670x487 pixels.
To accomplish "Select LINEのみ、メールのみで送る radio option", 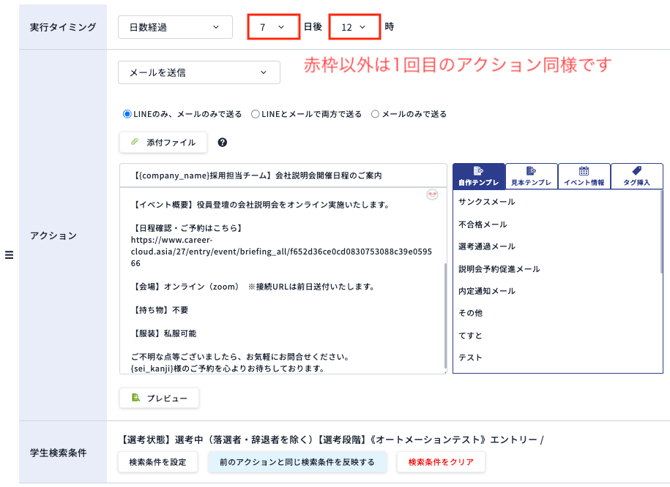I will 127,114.
